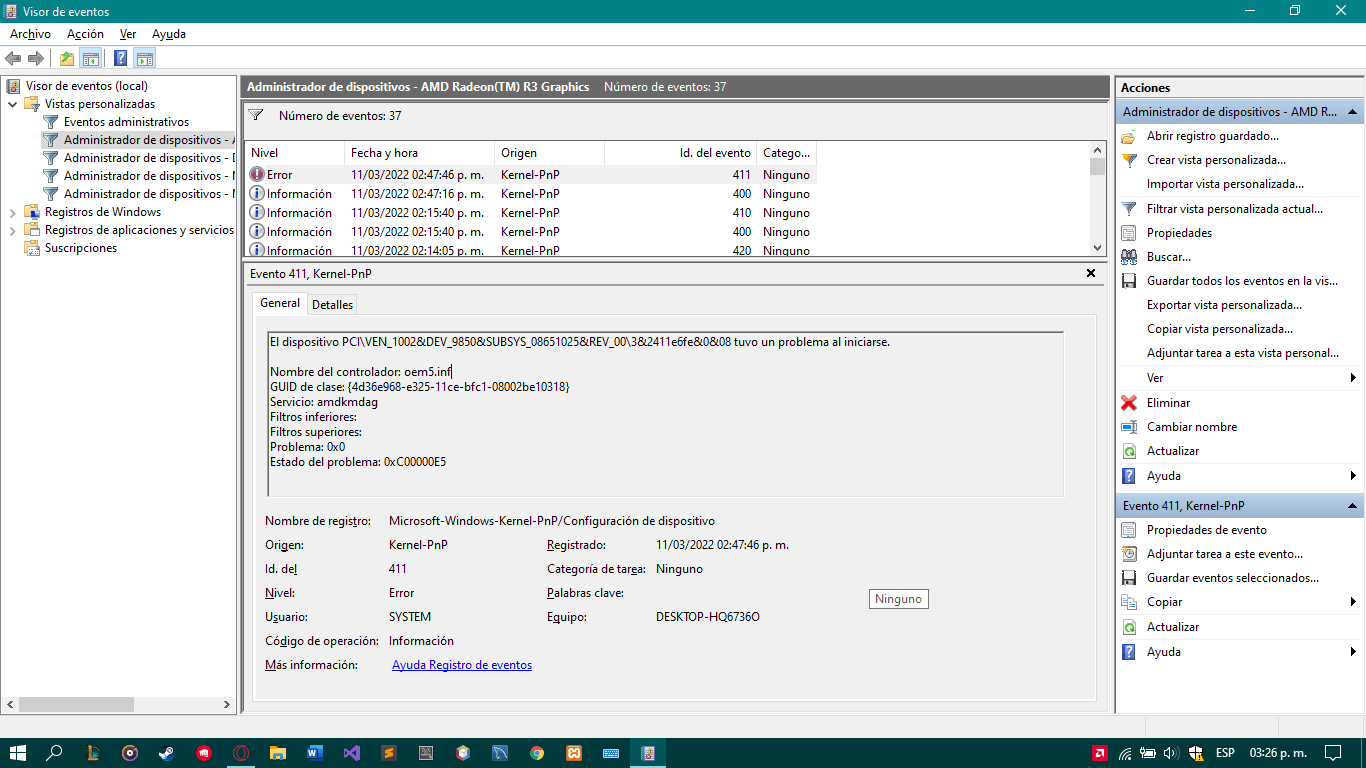Open the Archivo menu
Viewport: 1366px width, 768px height.
[30, 34]
